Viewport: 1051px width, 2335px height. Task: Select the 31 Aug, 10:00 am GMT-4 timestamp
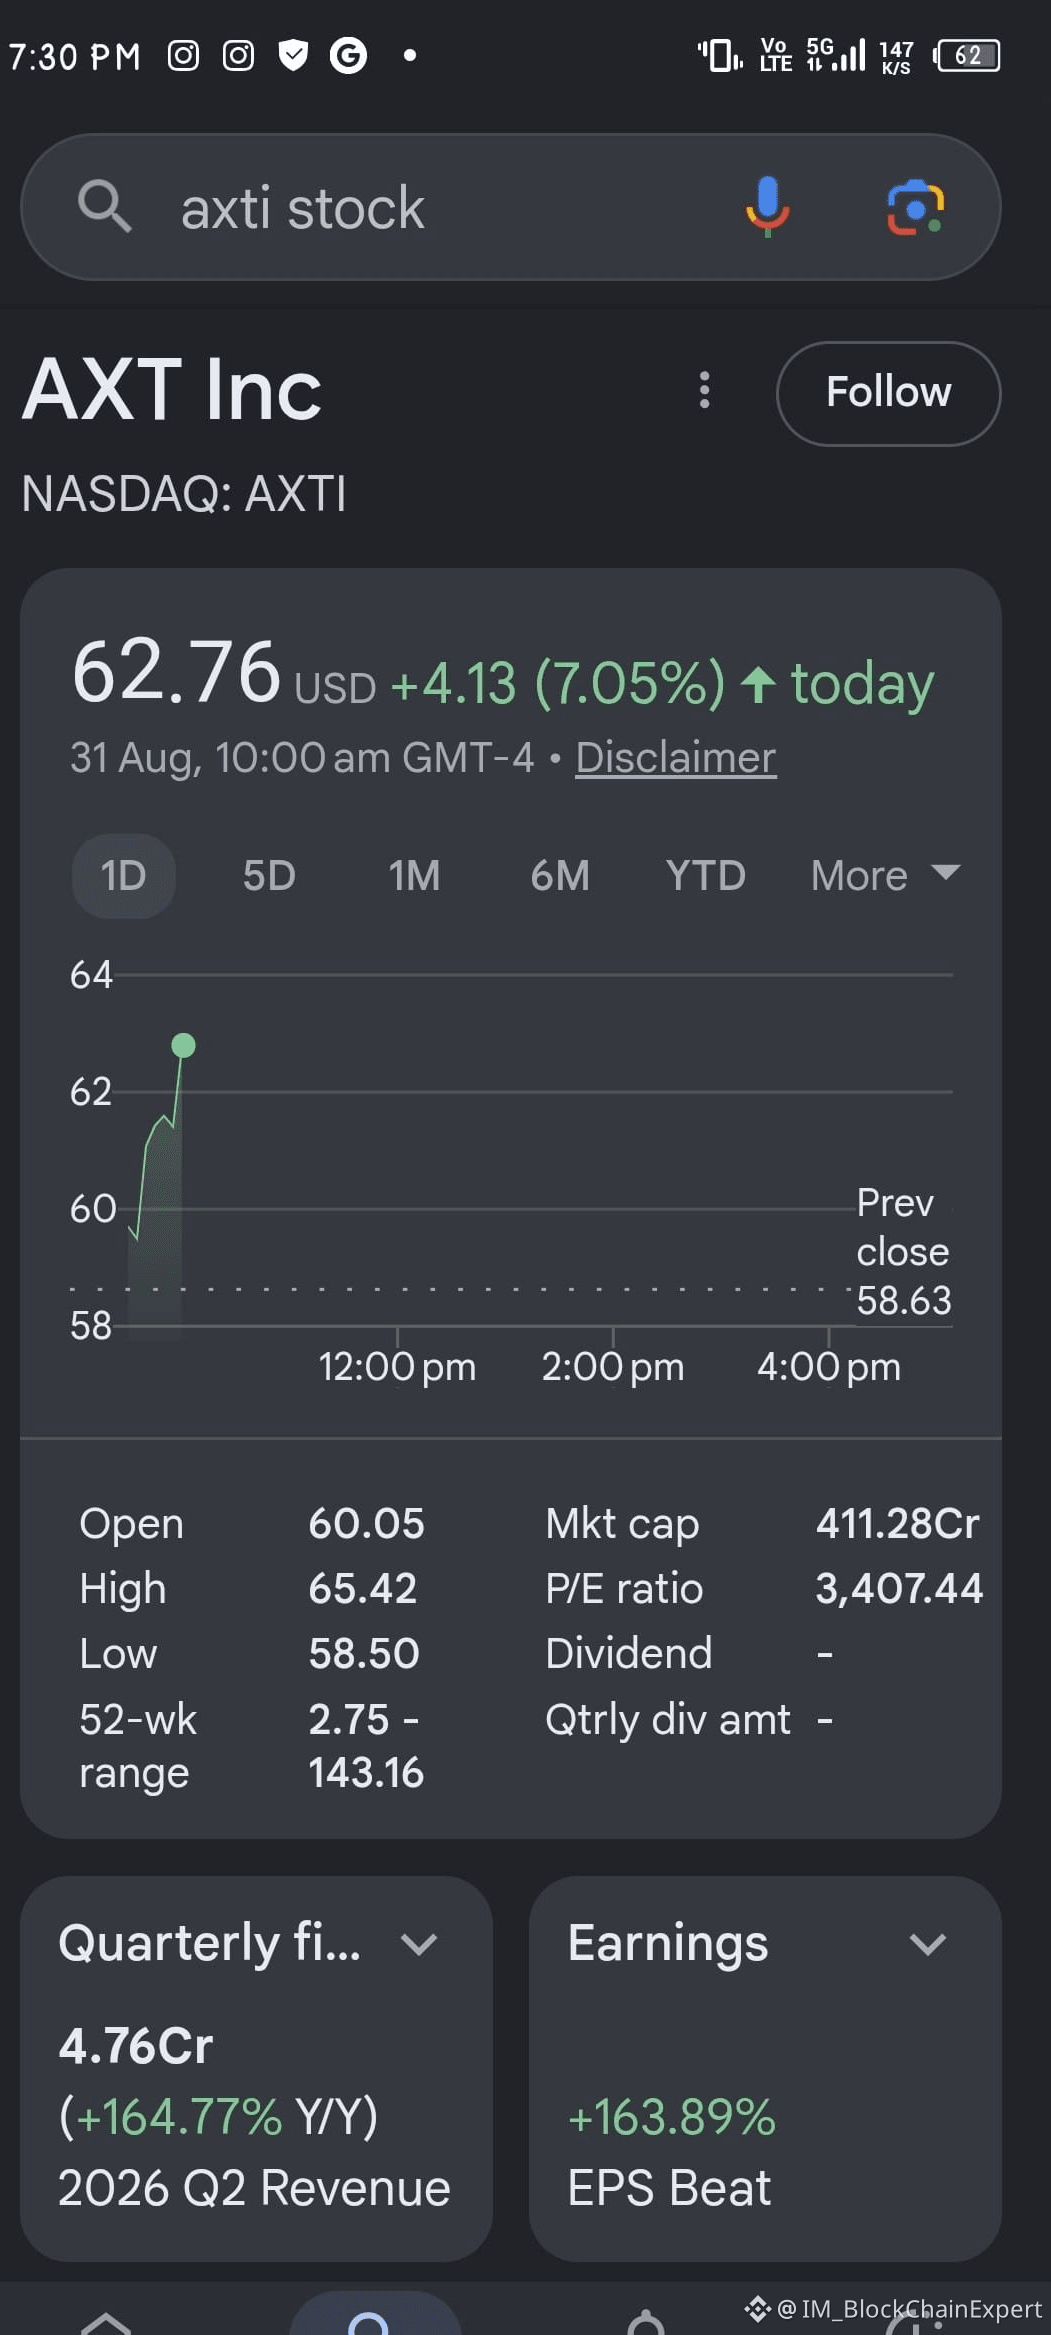(x=302, y=757)
